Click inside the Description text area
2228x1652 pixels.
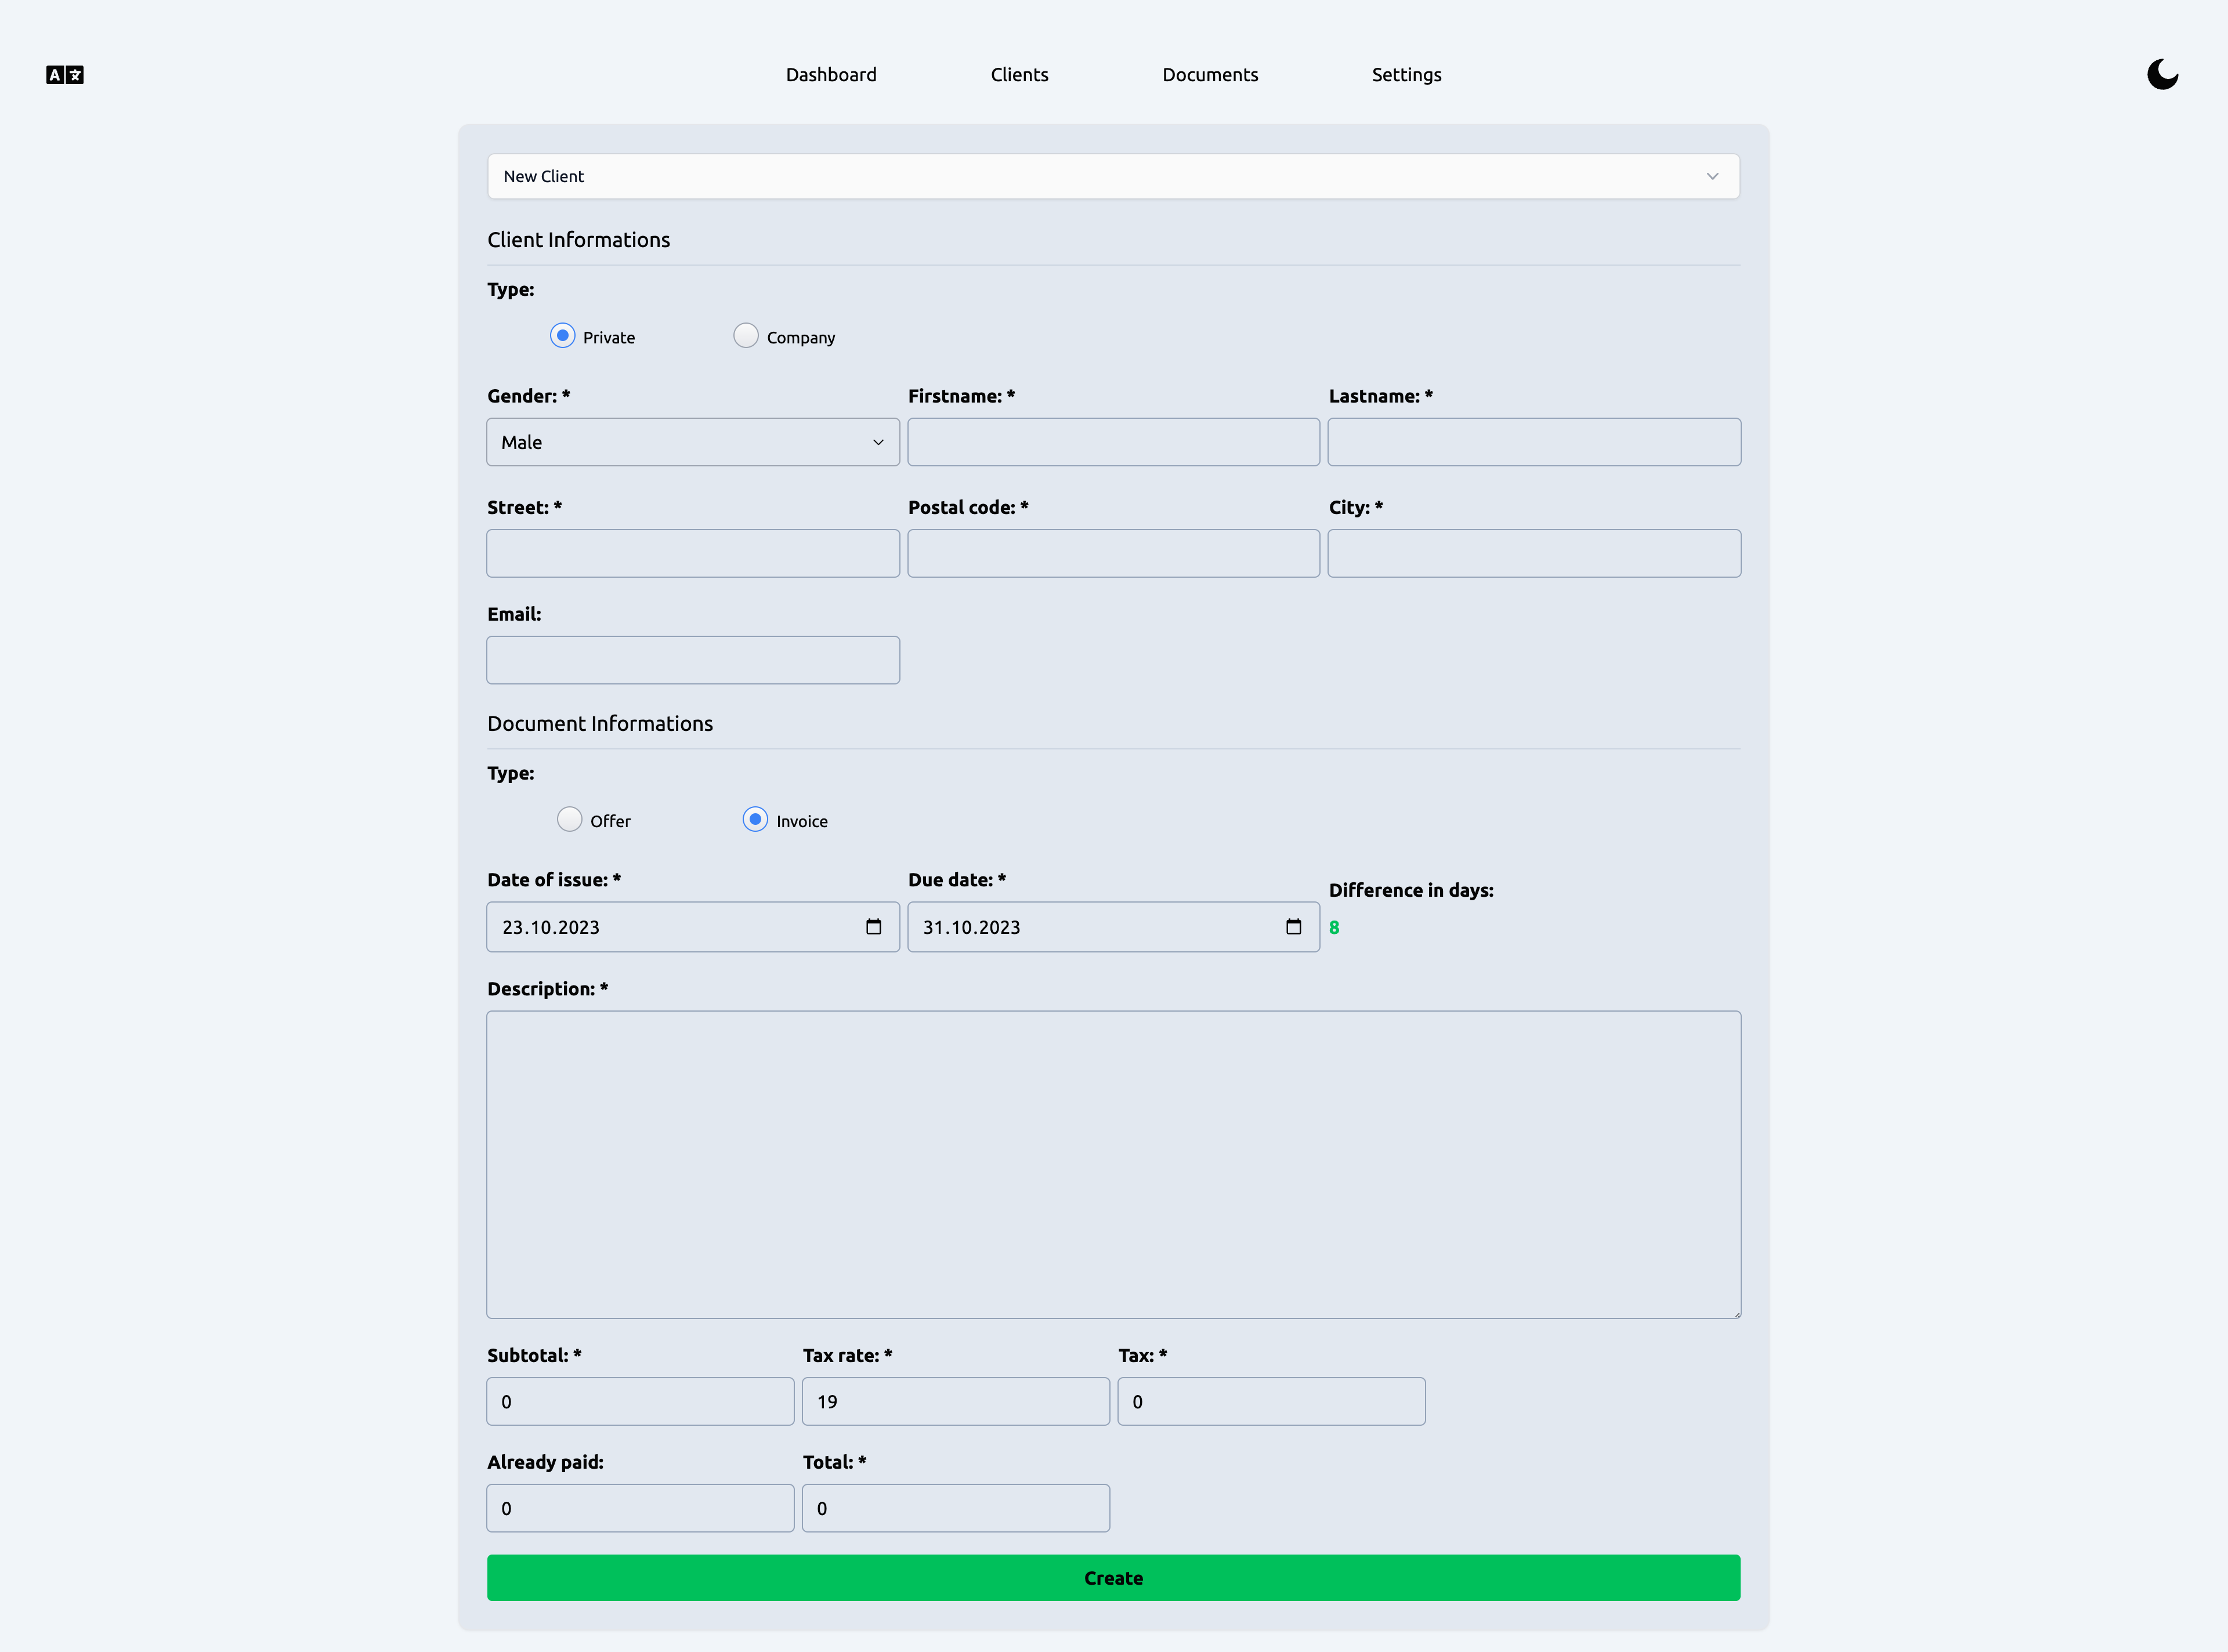click(x=1114, y=1165)
